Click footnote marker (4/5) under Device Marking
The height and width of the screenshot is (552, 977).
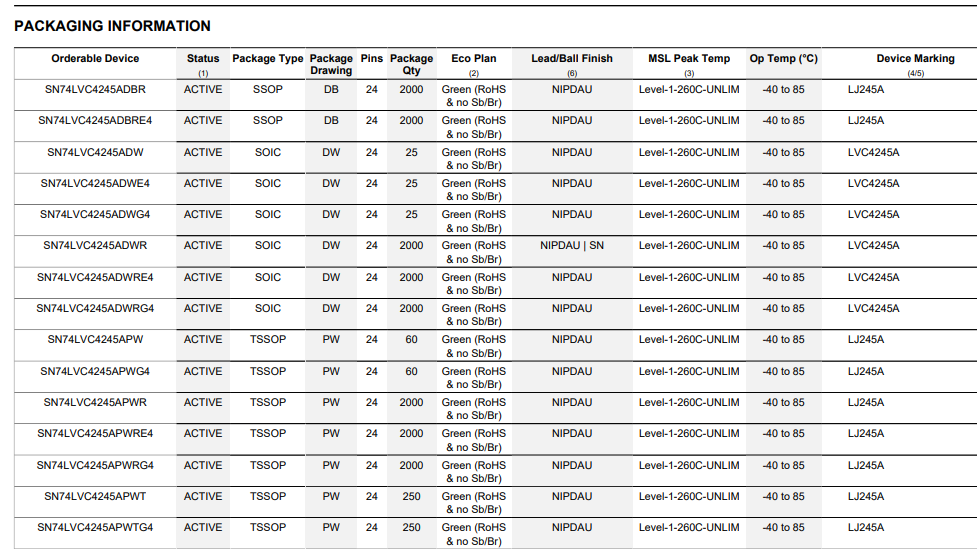coord(915,74)
